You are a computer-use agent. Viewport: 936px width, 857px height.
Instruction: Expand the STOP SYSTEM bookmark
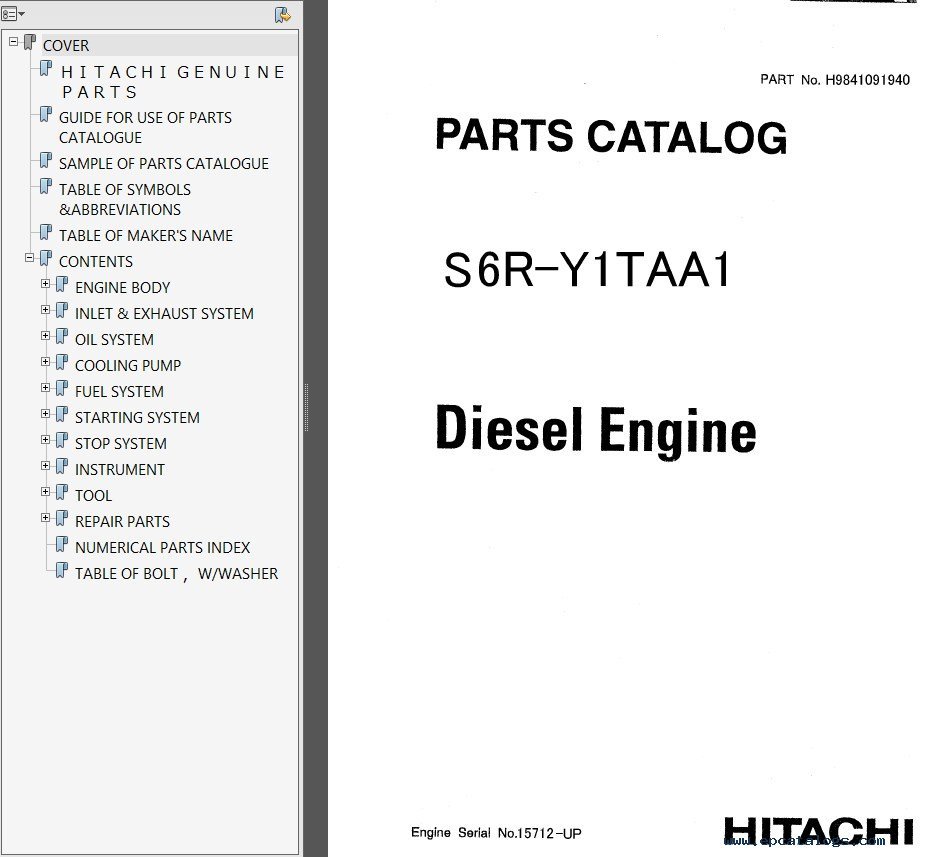tap(45, 439)
